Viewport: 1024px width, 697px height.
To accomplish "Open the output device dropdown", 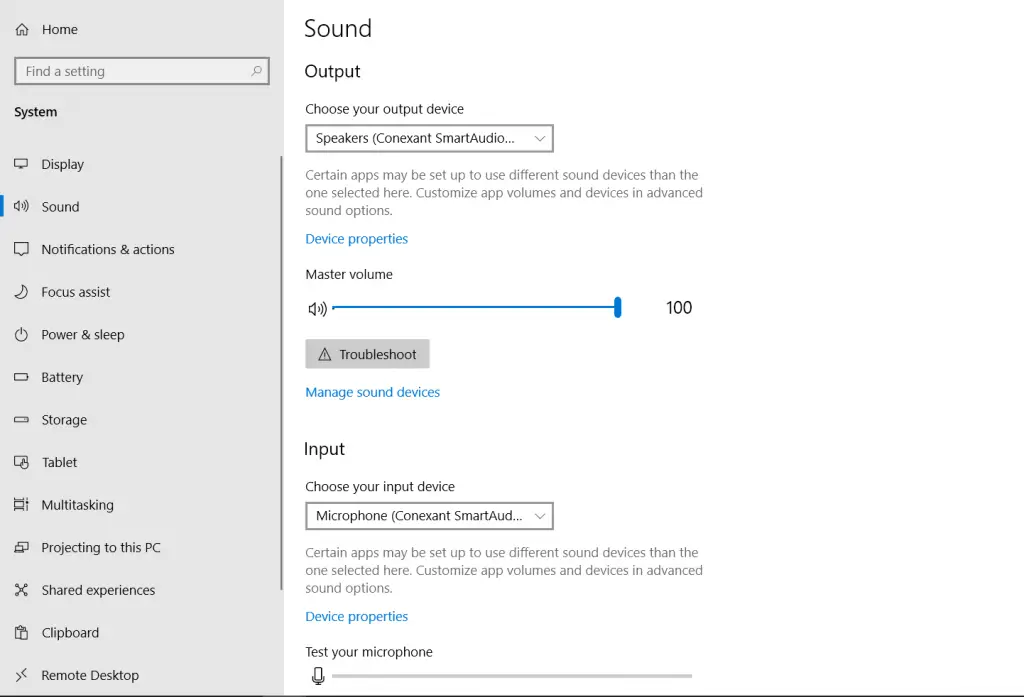I will click(x=429, y=138).
